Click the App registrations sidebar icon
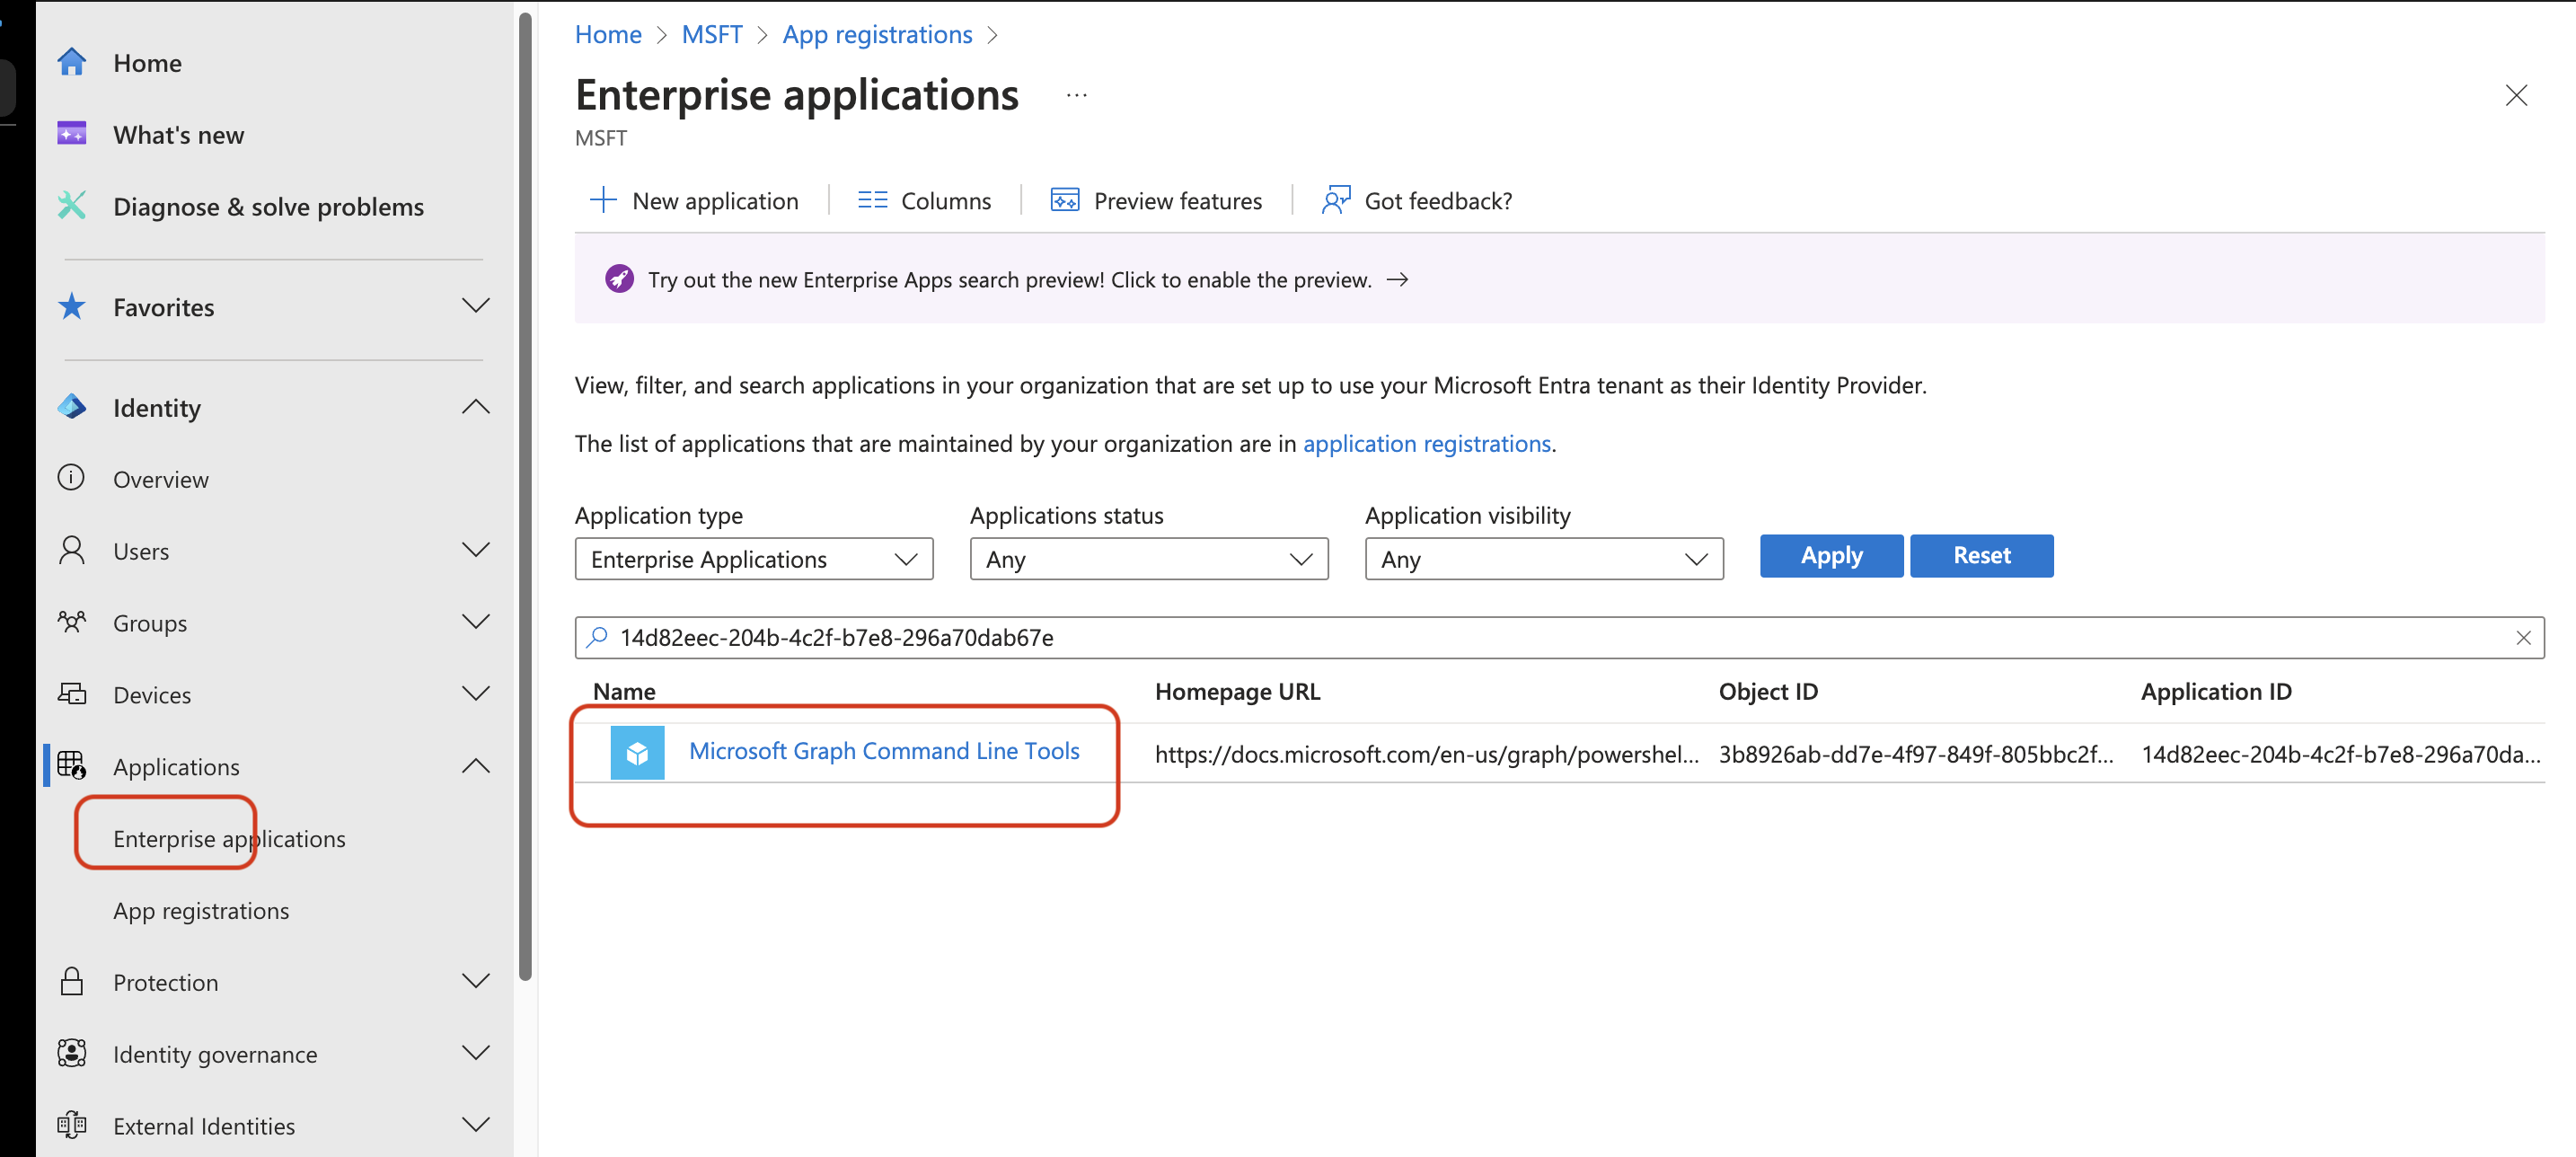The width and height of the screenshot is (2576, 1157). point(200,909)
